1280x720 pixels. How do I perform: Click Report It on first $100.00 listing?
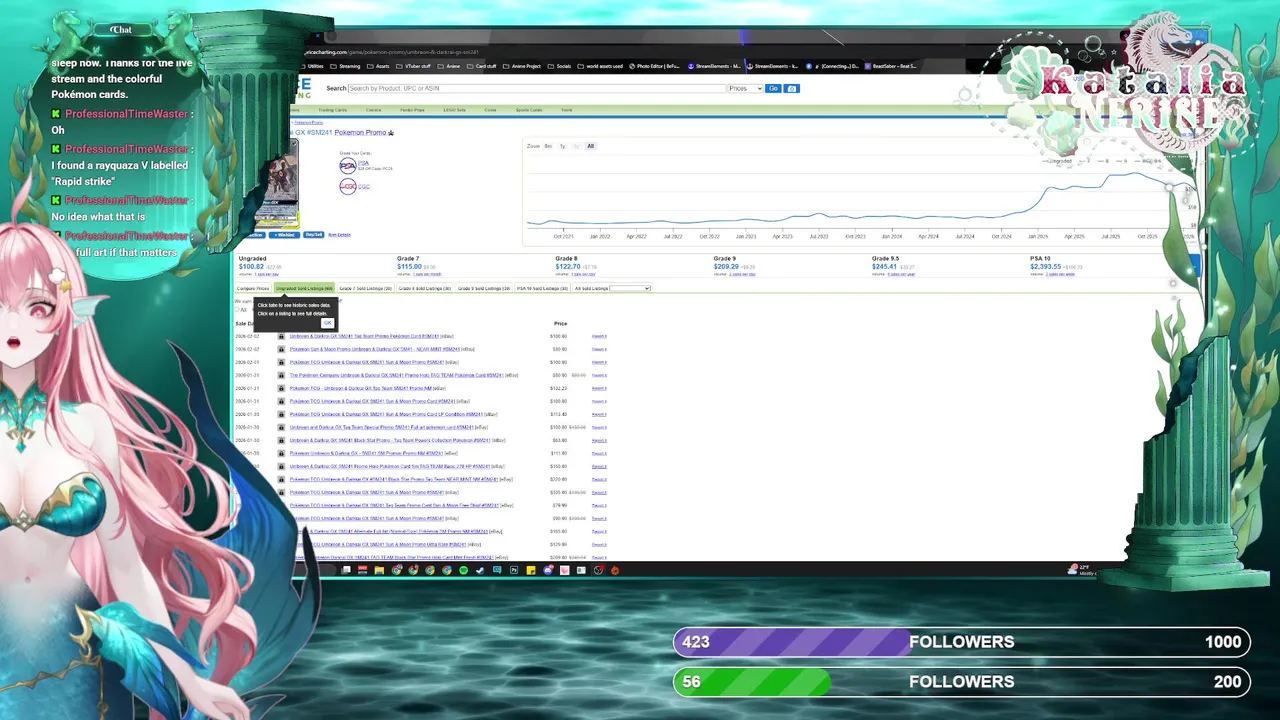click(599, 336)
